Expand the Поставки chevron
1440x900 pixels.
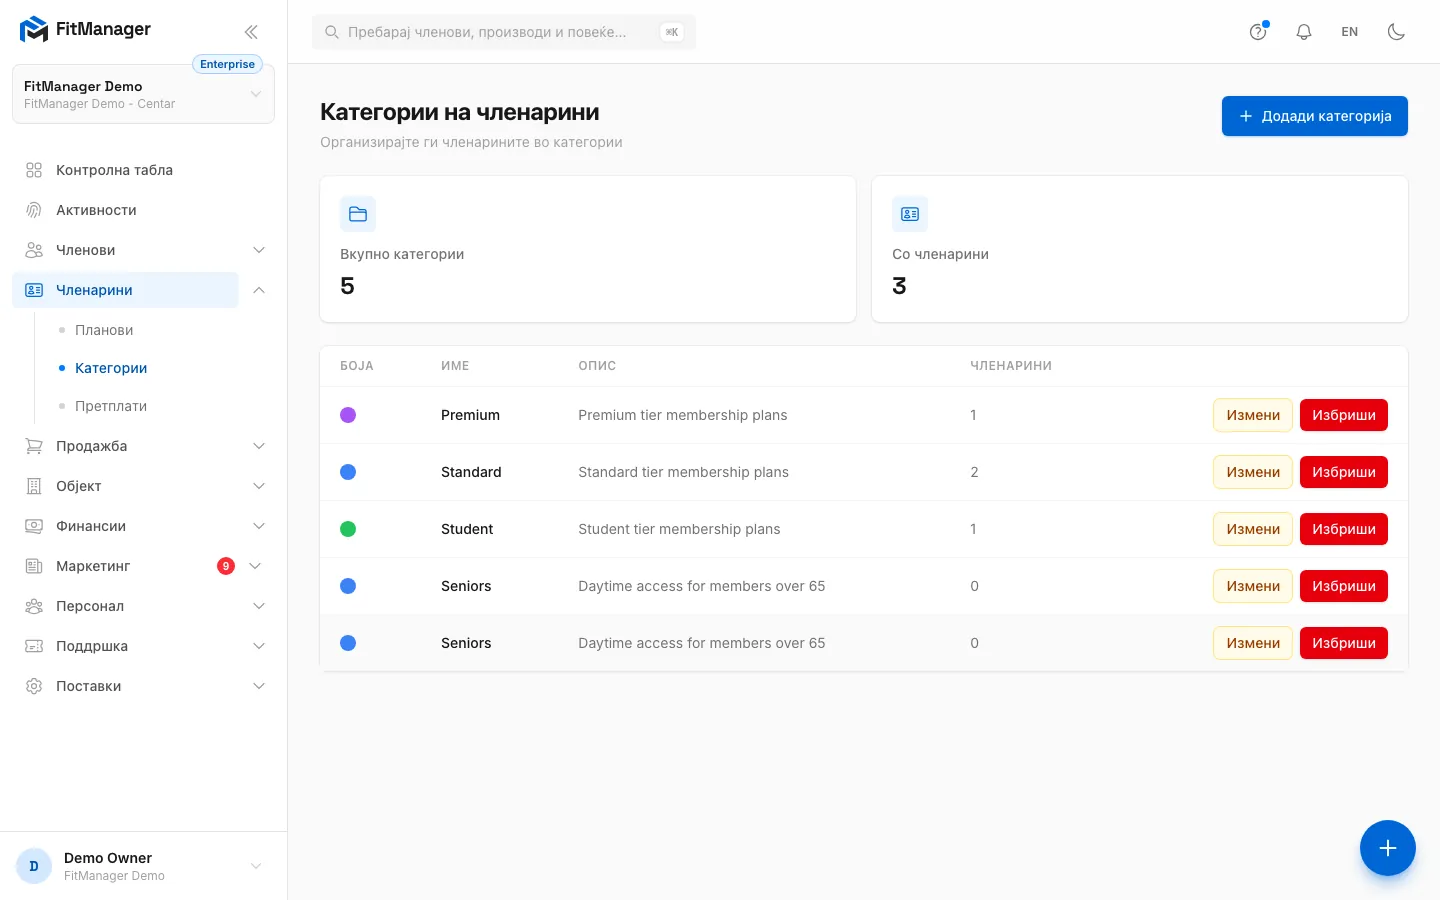(259, 686)
